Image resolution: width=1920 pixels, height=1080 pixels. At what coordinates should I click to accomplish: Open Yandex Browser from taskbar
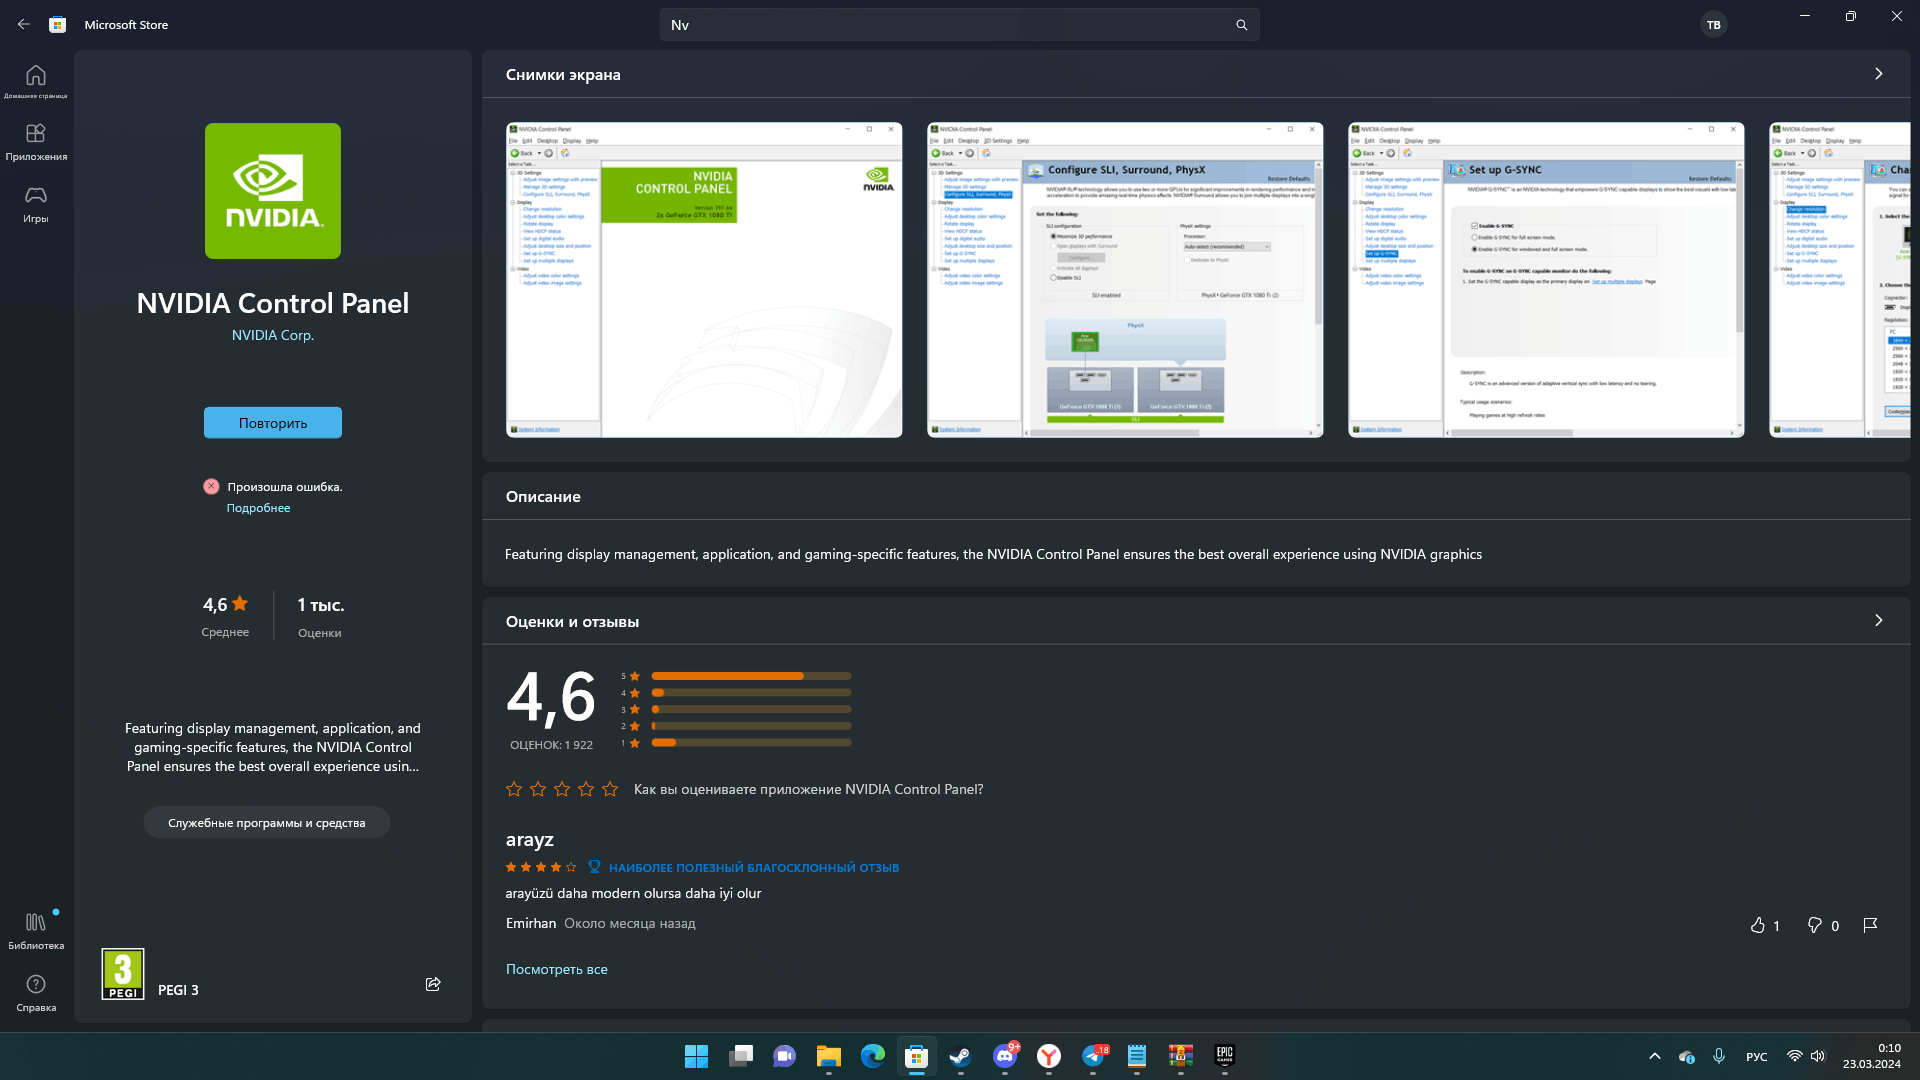point(1049,1056)
